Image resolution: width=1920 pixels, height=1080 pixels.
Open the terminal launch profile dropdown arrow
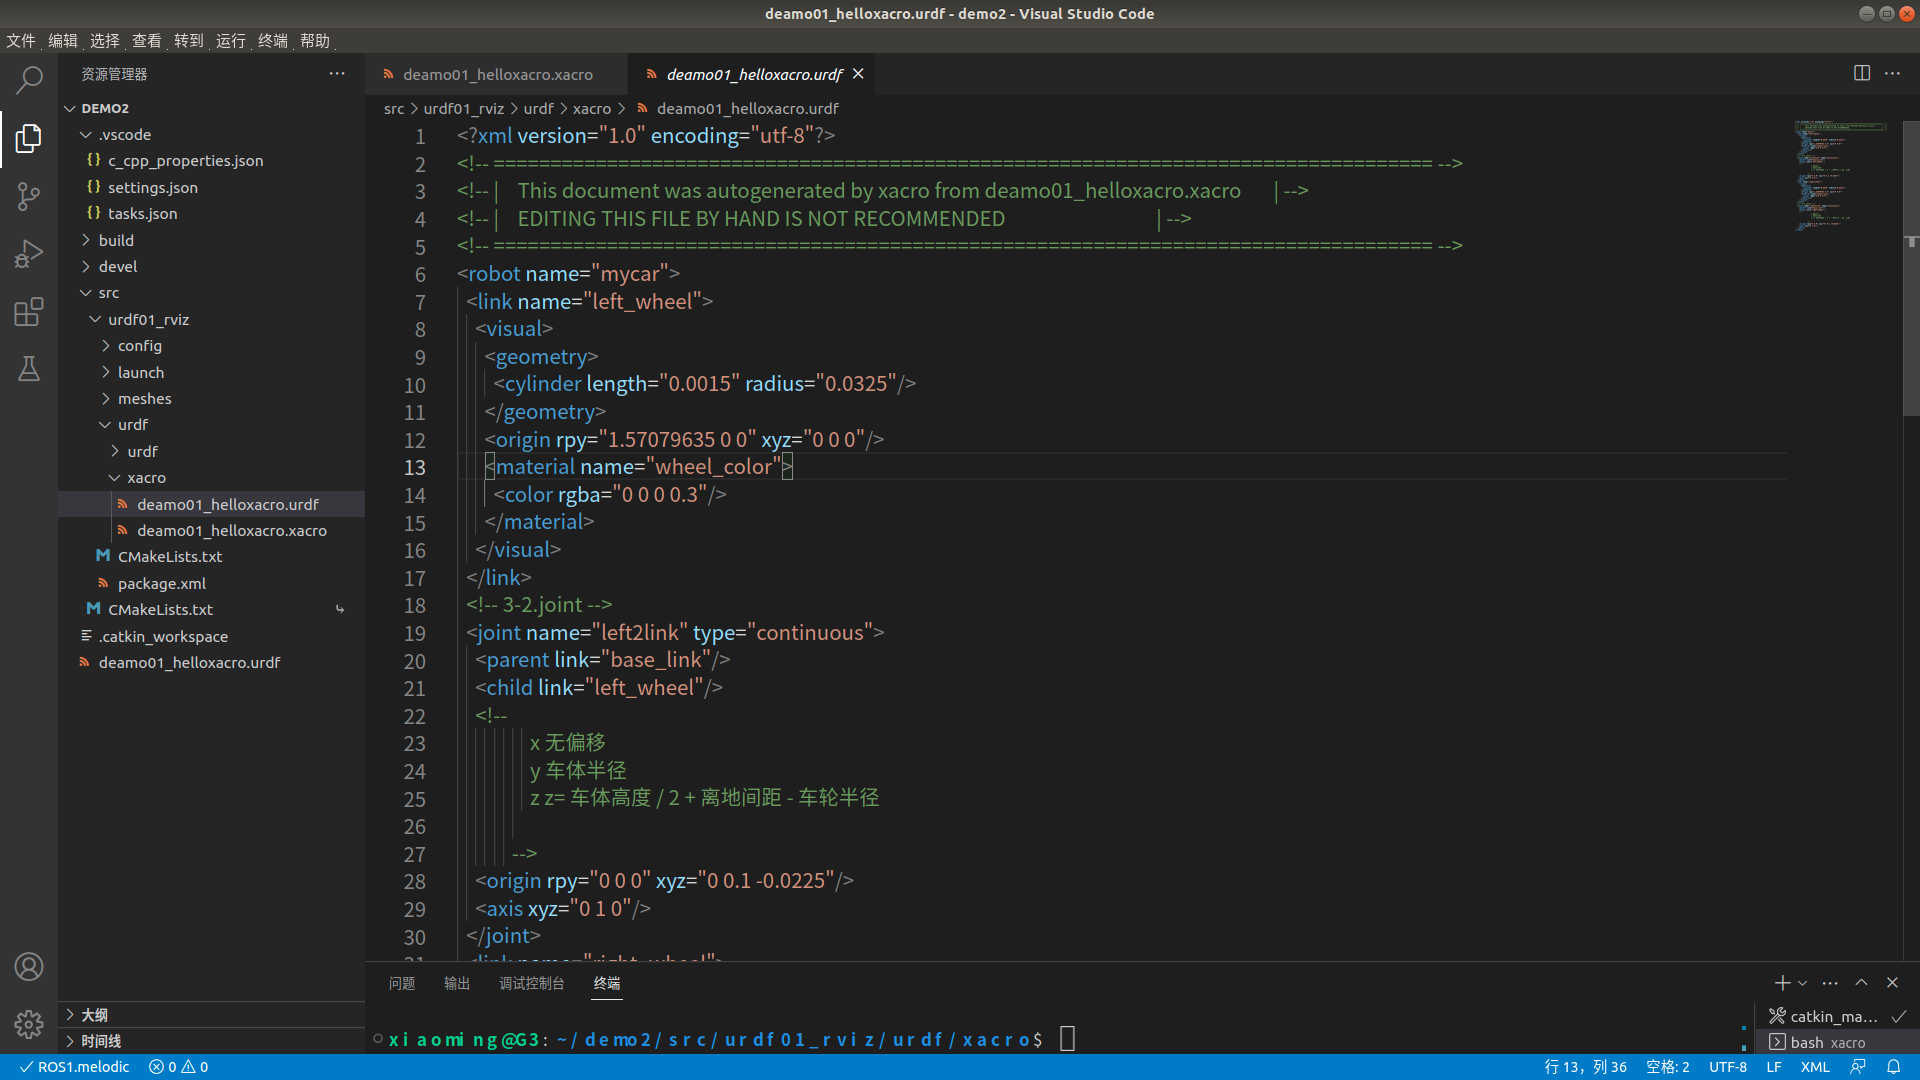point(1803,983)
